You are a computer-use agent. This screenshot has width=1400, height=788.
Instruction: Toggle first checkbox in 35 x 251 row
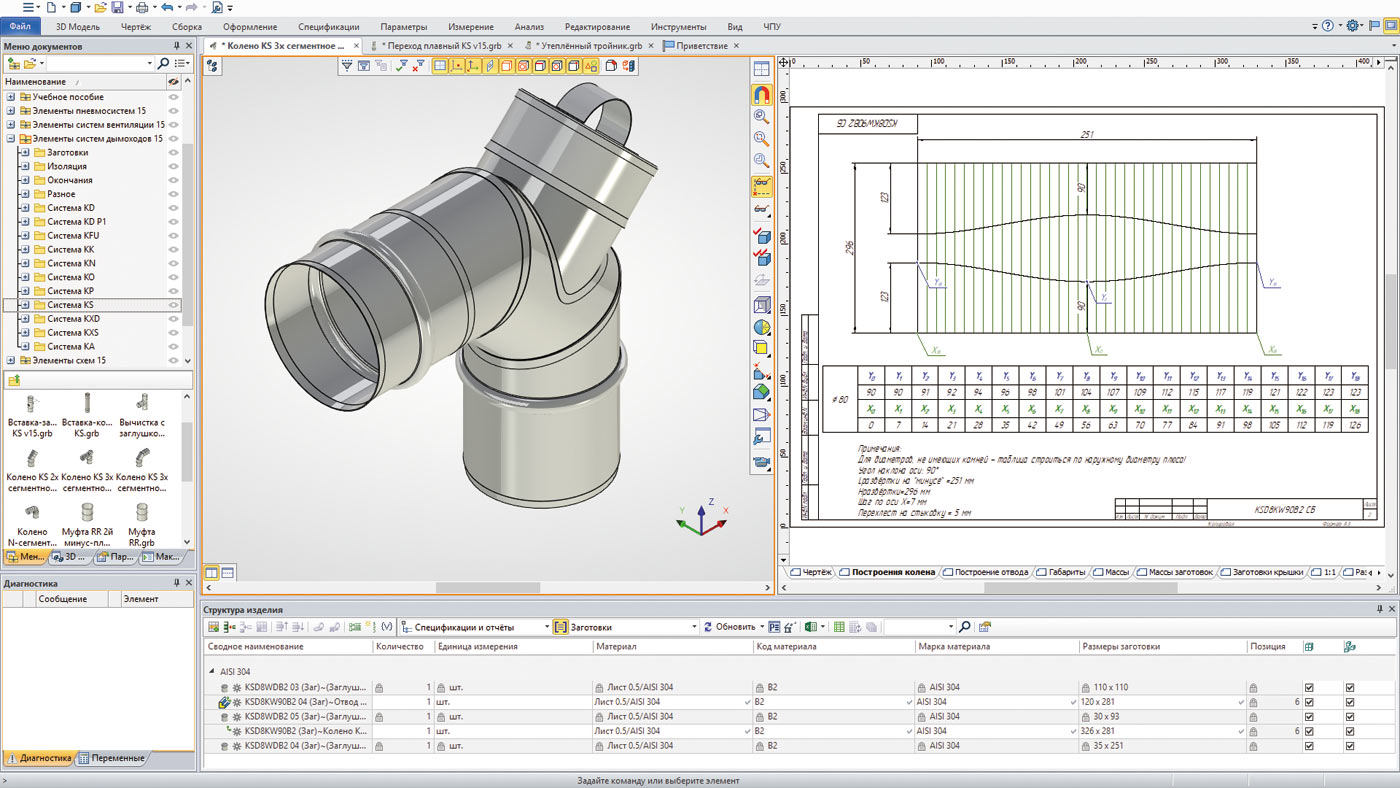click(1309, 746)
